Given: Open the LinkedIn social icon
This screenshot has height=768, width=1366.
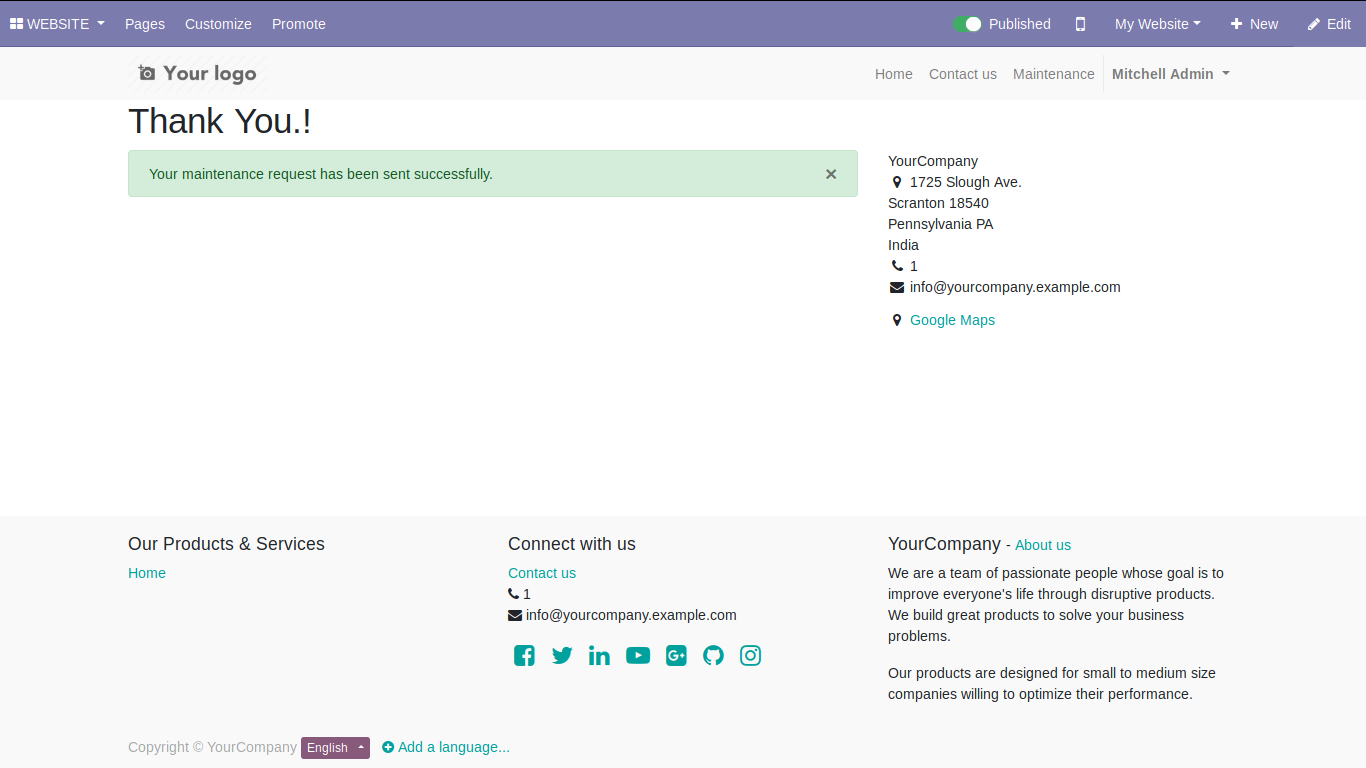Looking at the screenshot, I should (x=599, y=655).
